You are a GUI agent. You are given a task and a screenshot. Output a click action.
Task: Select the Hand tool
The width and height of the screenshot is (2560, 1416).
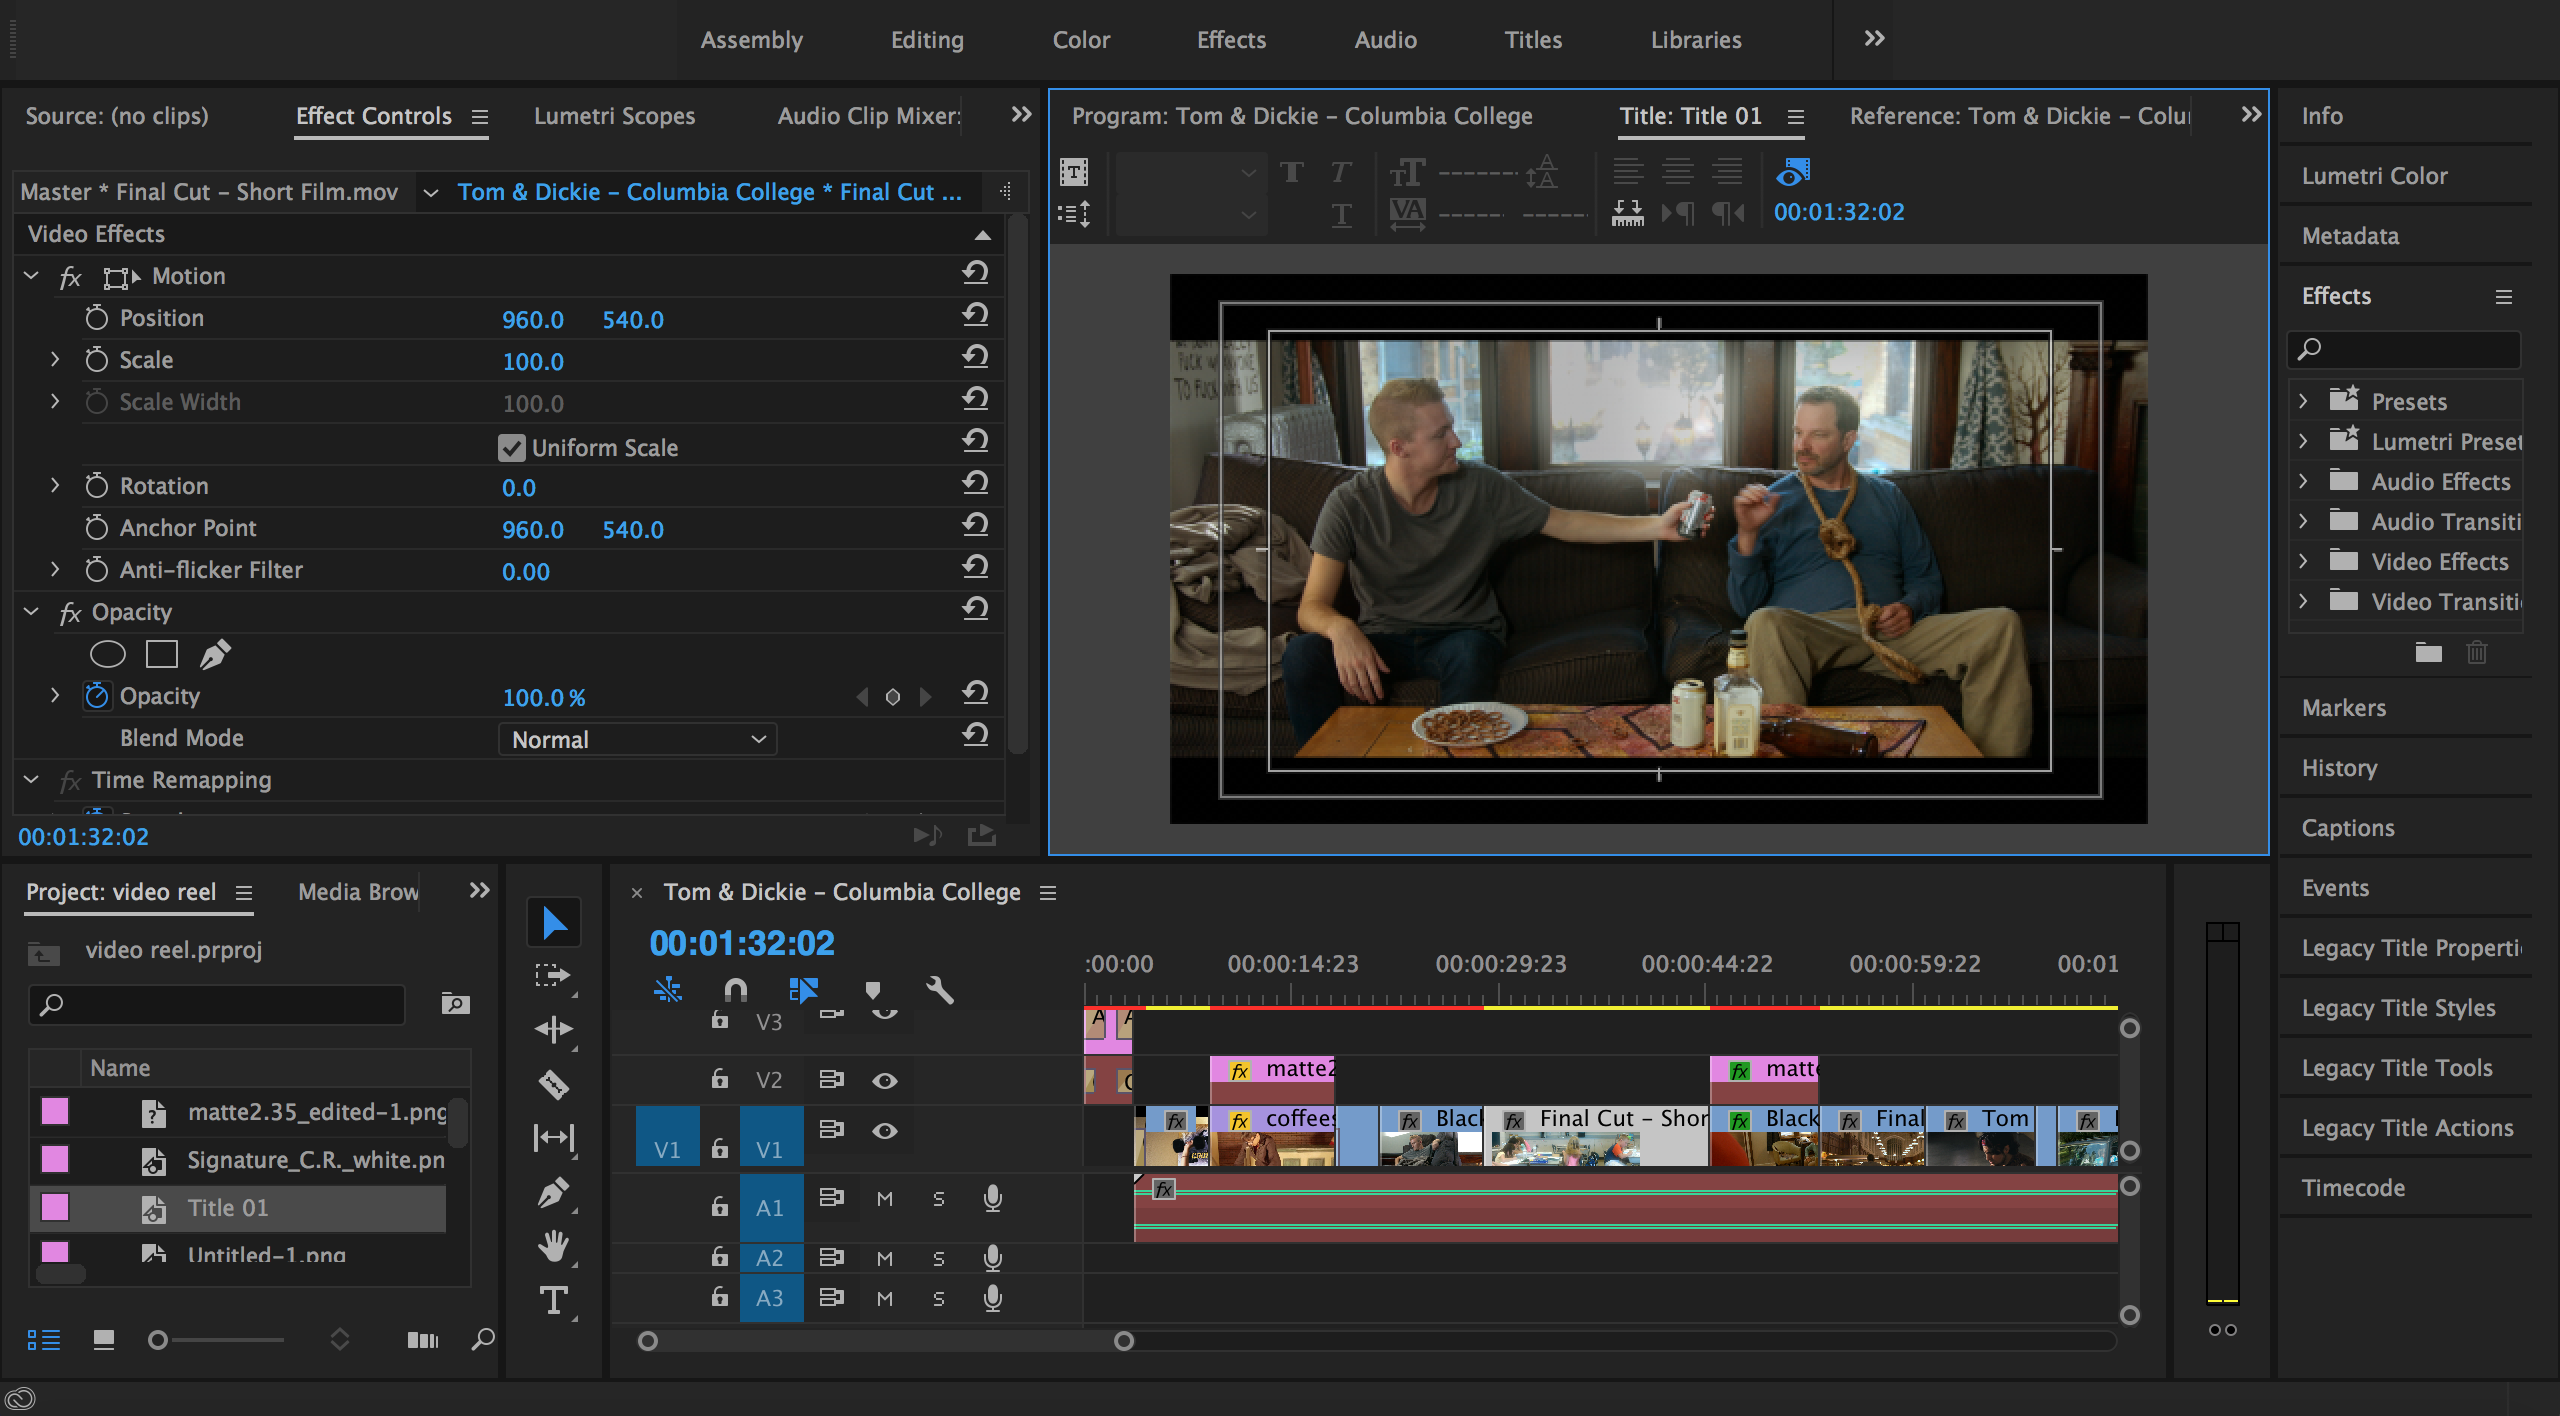554,1246
